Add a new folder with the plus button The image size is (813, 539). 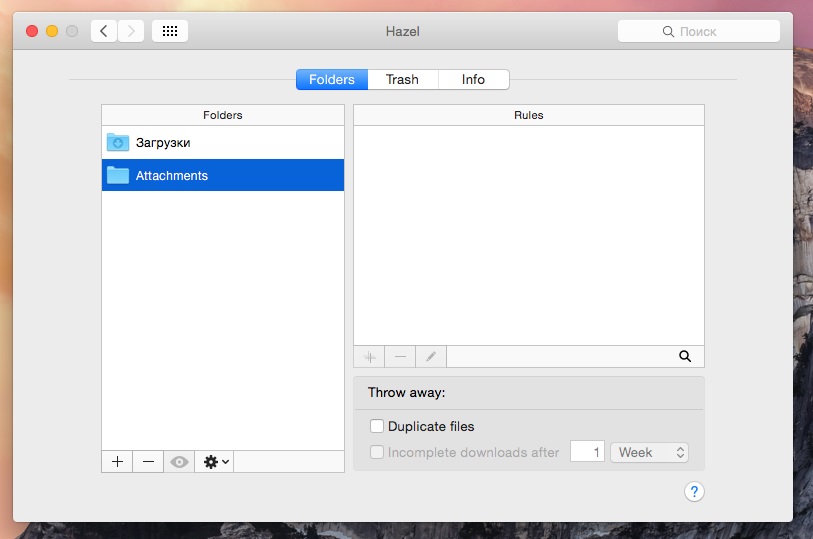click(x=117, y=462)
